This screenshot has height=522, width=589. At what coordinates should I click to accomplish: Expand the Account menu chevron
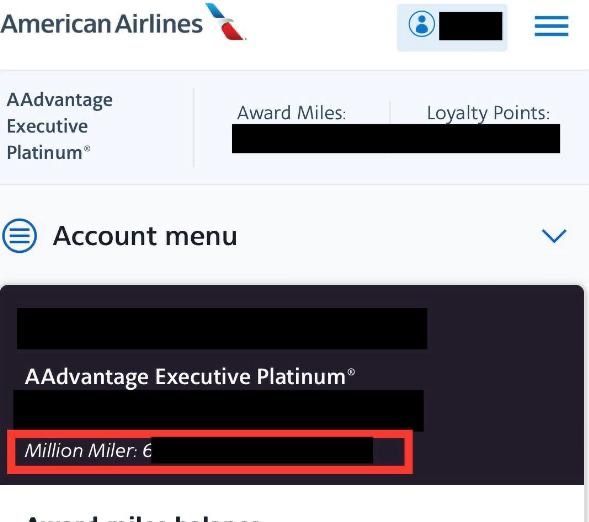(554, 235)
